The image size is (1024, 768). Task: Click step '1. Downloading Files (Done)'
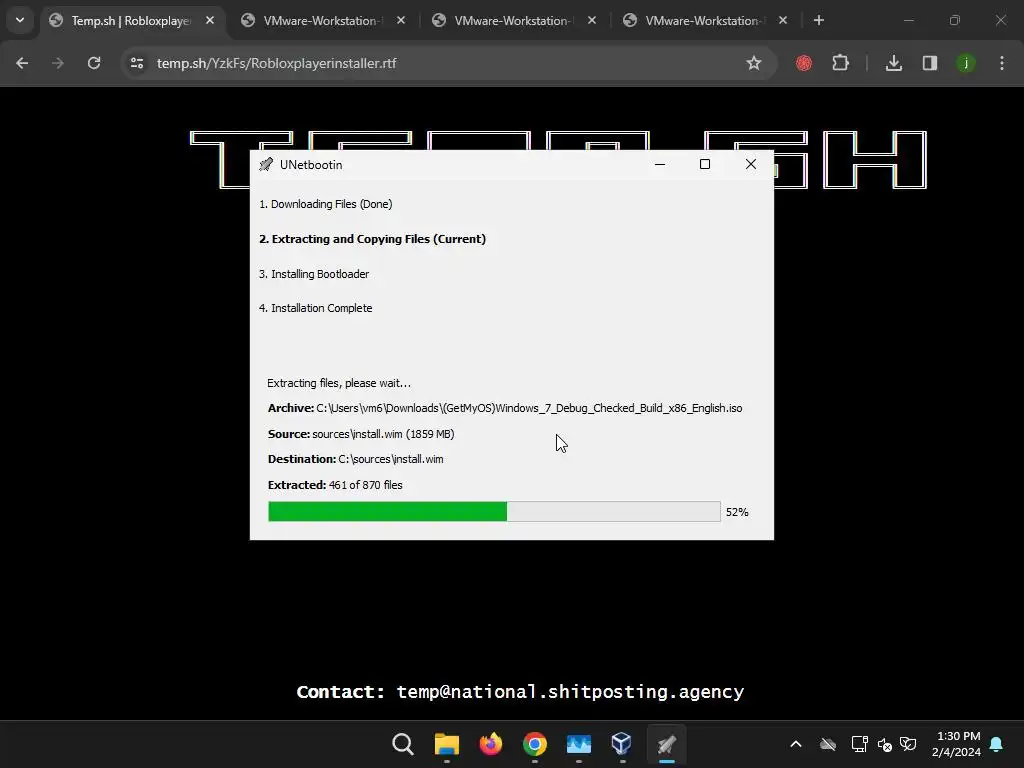[x=326, y=204]
